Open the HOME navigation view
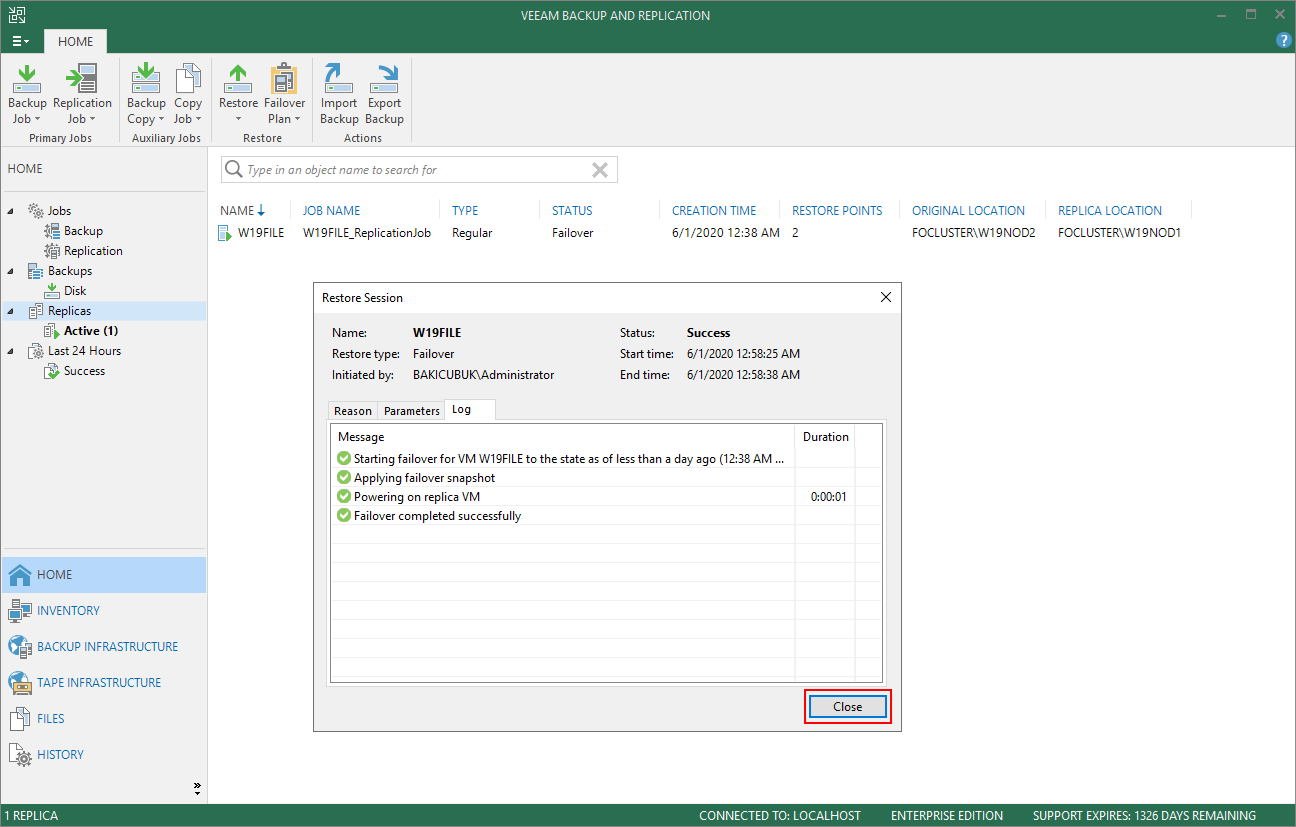 point(104,575)
